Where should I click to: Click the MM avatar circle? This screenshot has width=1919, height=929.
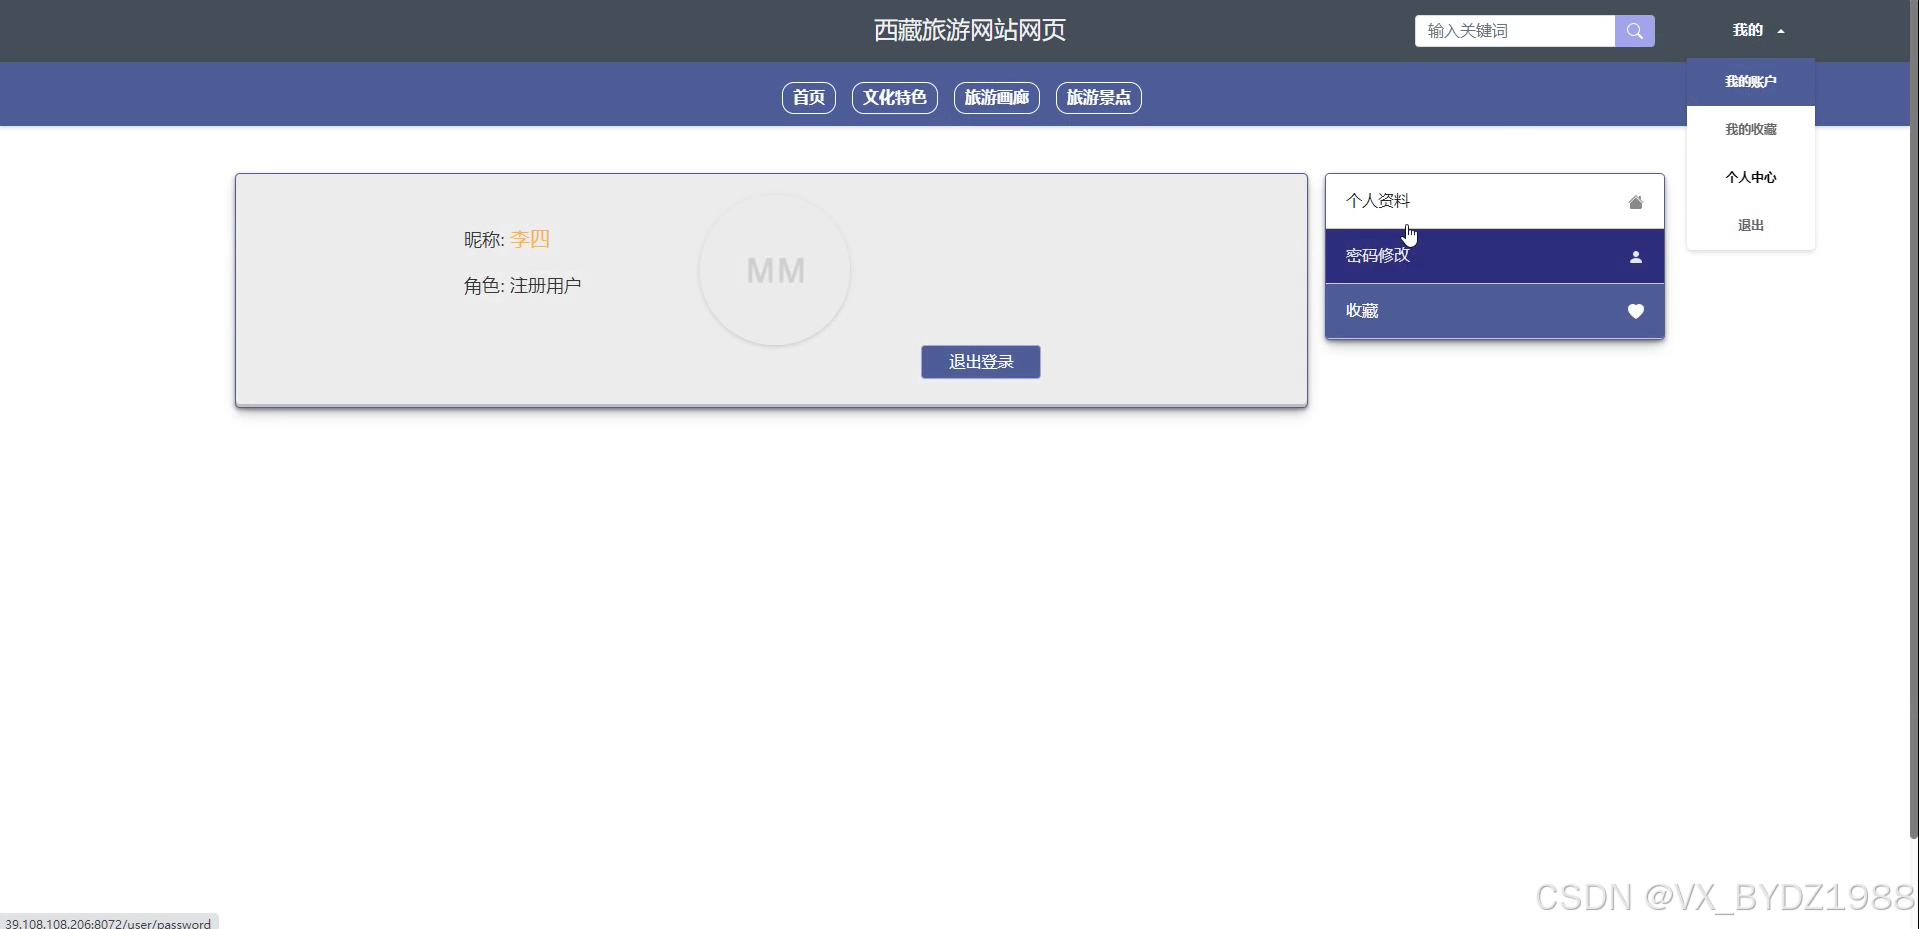(775, 270)
